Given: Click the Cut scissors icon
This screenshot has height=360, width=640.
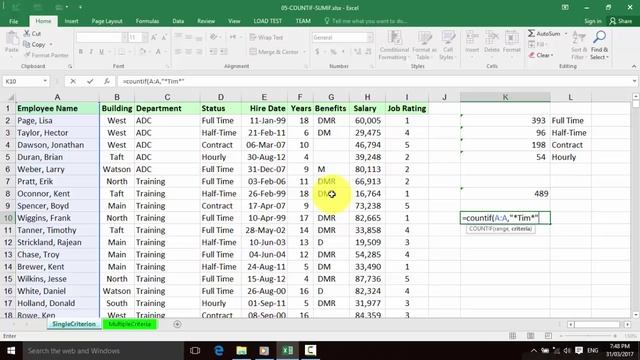Looking at the screenshot, I should [x=27, y=33].
